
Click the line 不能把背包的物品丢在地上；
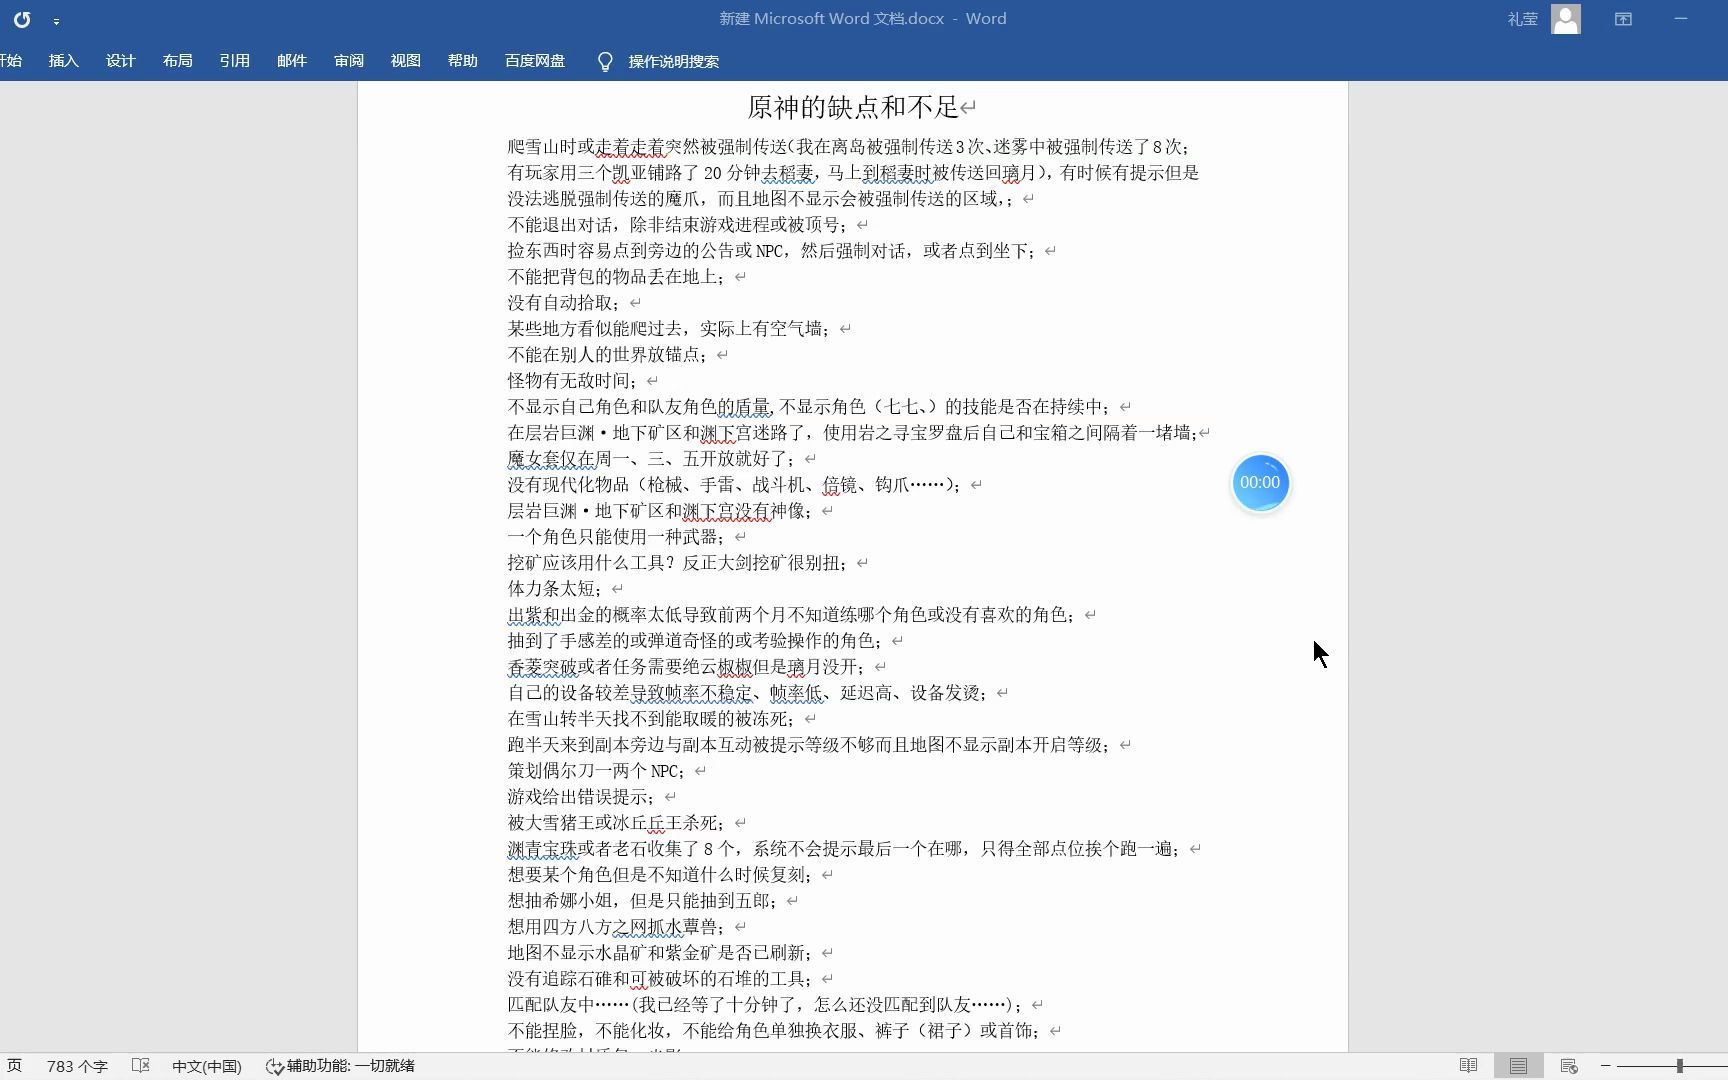pyautogui.click(x=617, y=277)
